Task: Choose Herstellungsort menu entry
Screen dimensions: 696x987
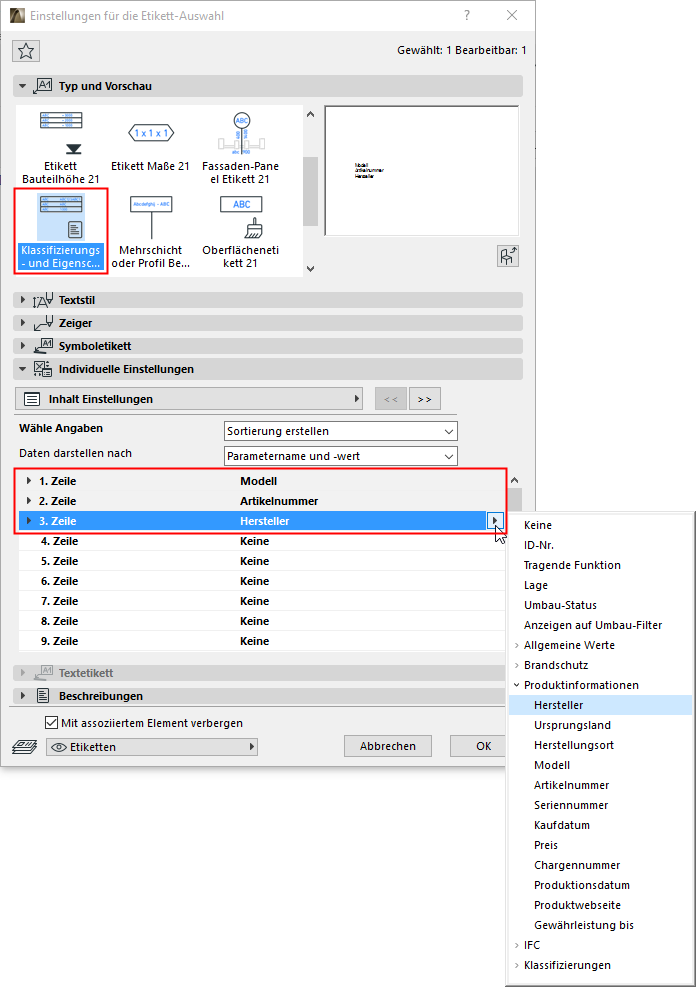Action: pos(600,745)
